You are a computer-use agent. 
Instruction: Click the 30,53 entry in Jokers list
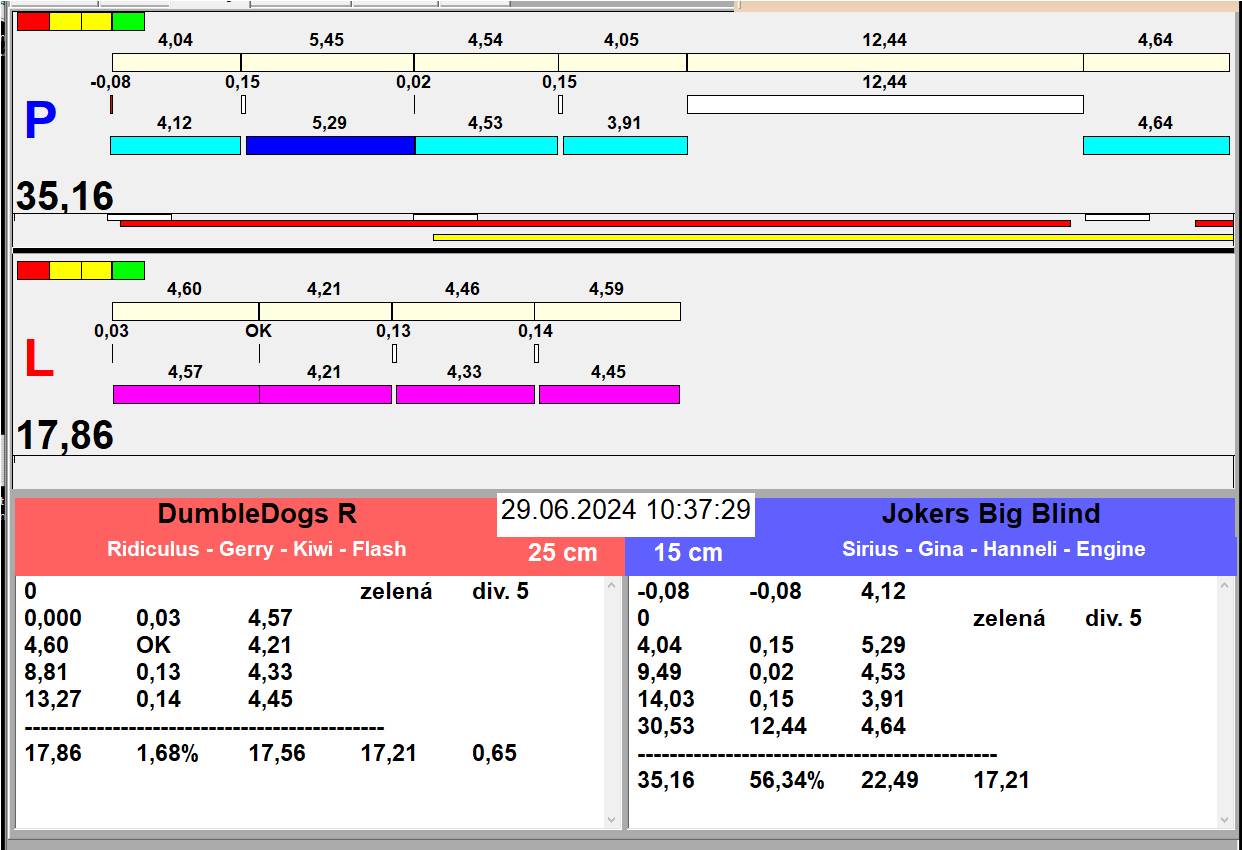point(666,726)
